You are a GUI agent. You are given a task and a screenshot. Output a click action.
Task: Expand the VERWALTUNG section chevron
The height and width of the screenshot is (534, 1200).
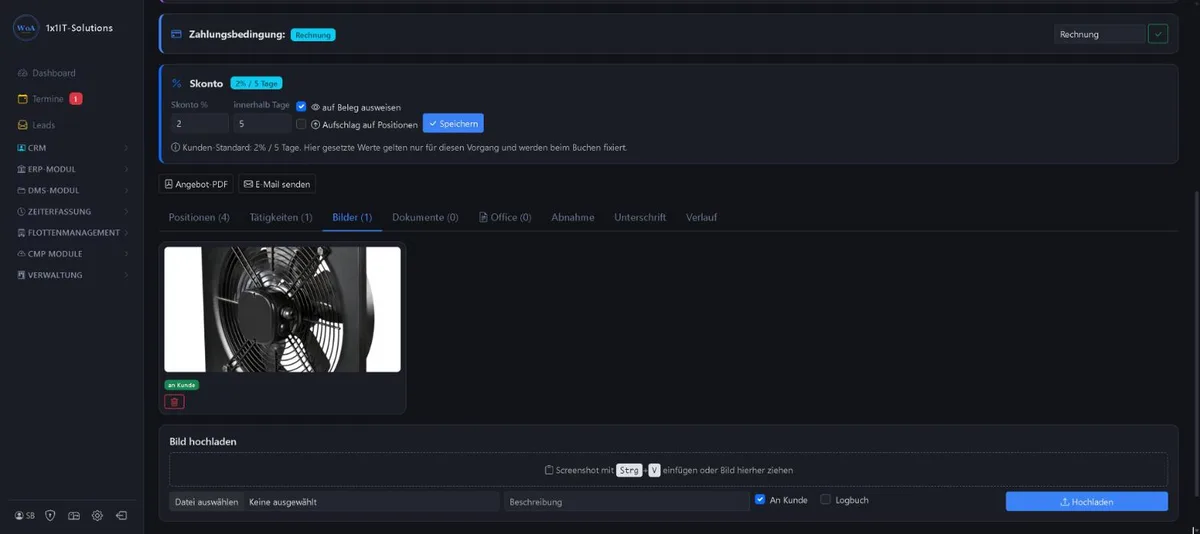pyautogui.click(x=126, y=275)
